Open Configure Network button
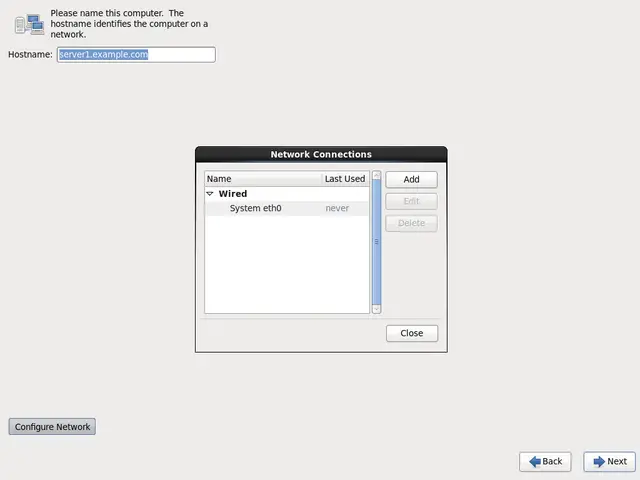This screenshot has width=640, height=480. 52,427
